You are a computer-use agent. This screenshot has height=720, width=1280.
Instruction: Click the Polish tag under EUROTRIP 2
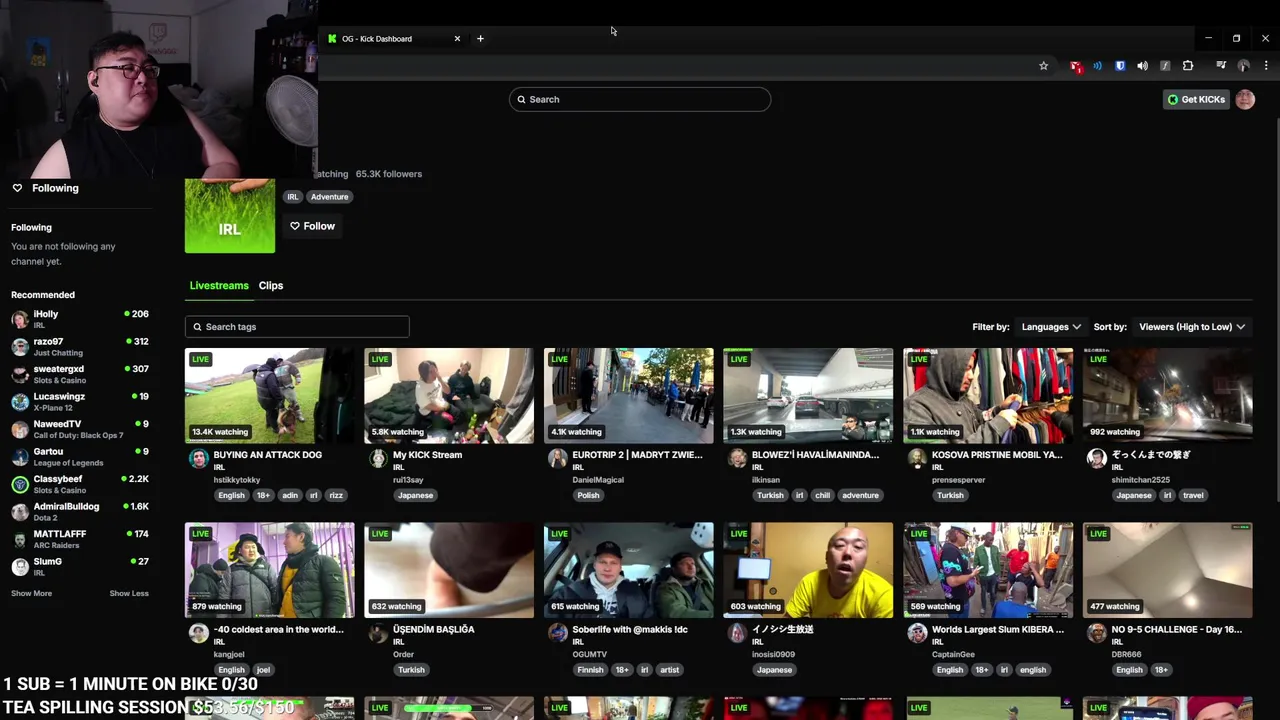pyautogui.click(x=588, y=495)
